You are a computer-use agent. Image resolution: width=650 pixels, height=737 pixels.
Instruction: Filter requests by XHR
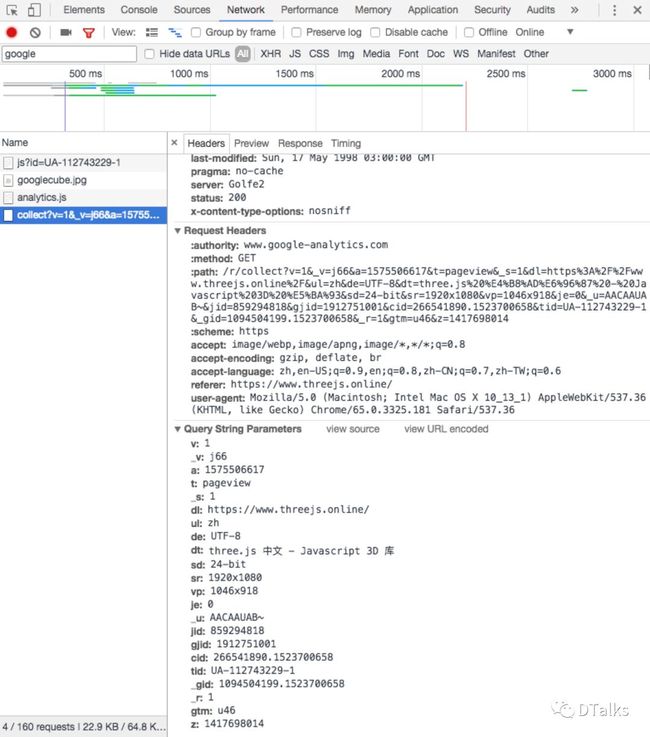click(x=271, y=54)
